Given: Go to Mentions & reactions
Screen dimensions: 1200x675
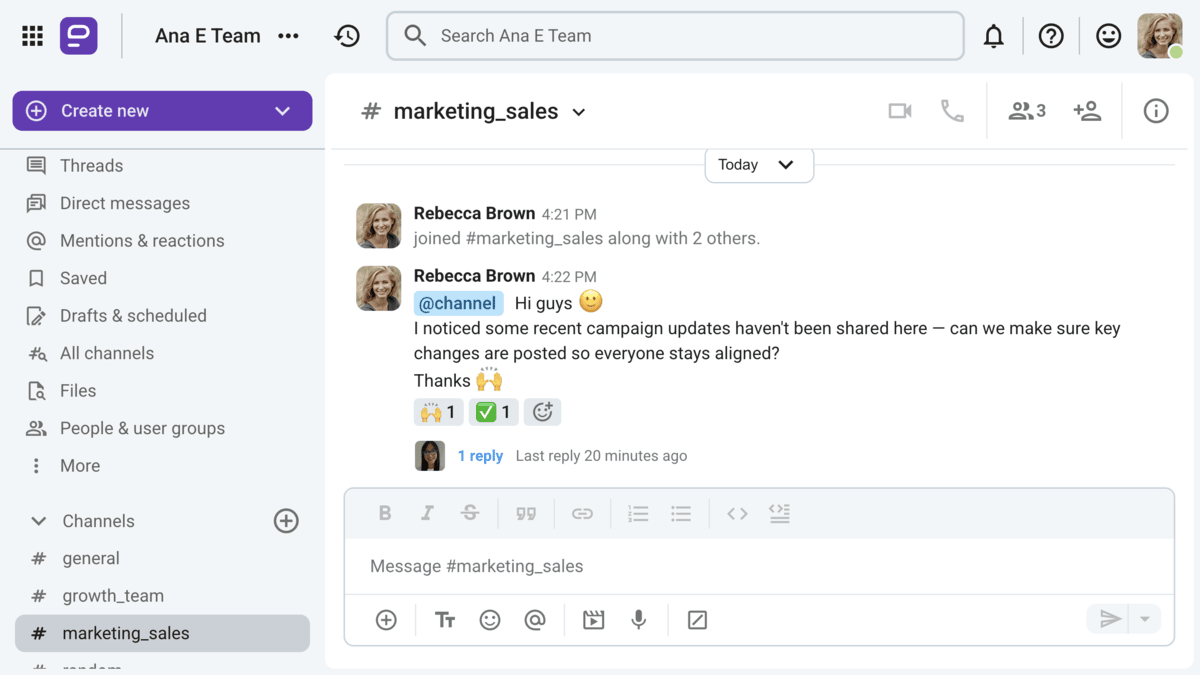Looking at the screenshot, I should tap(141, 241).
